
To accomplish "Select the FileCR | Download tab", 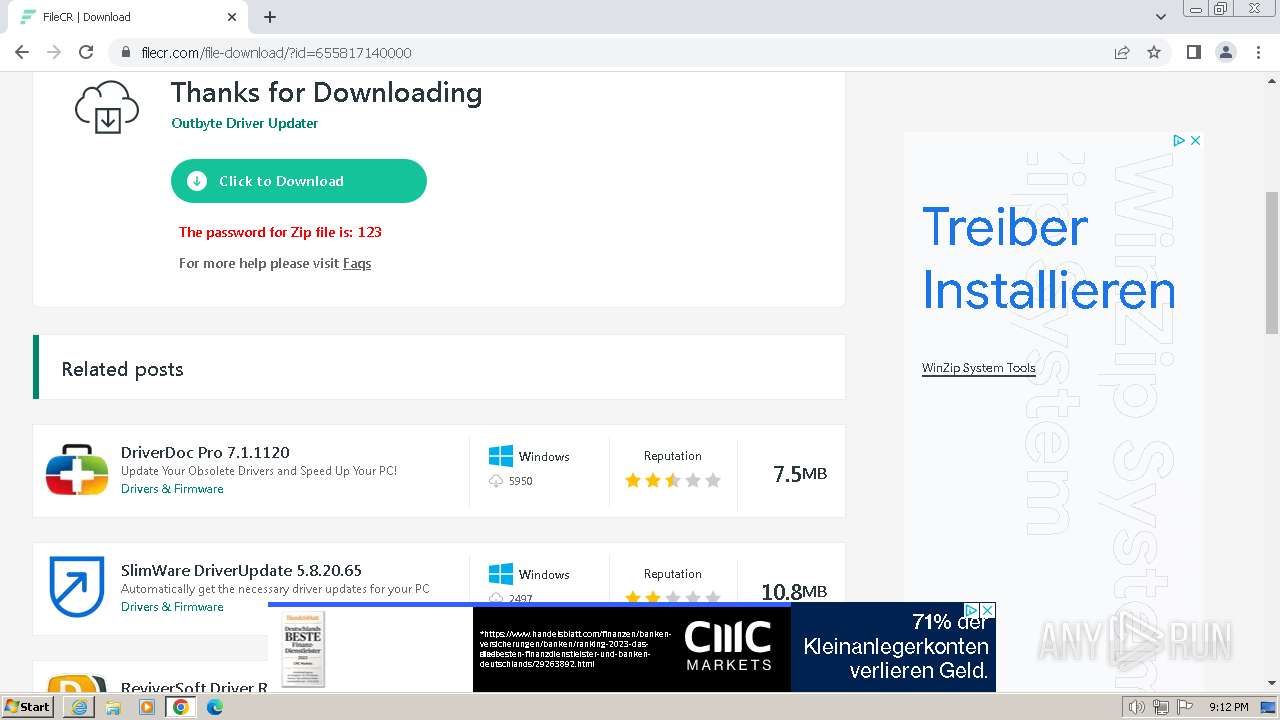I will click(x=128, y=17).
